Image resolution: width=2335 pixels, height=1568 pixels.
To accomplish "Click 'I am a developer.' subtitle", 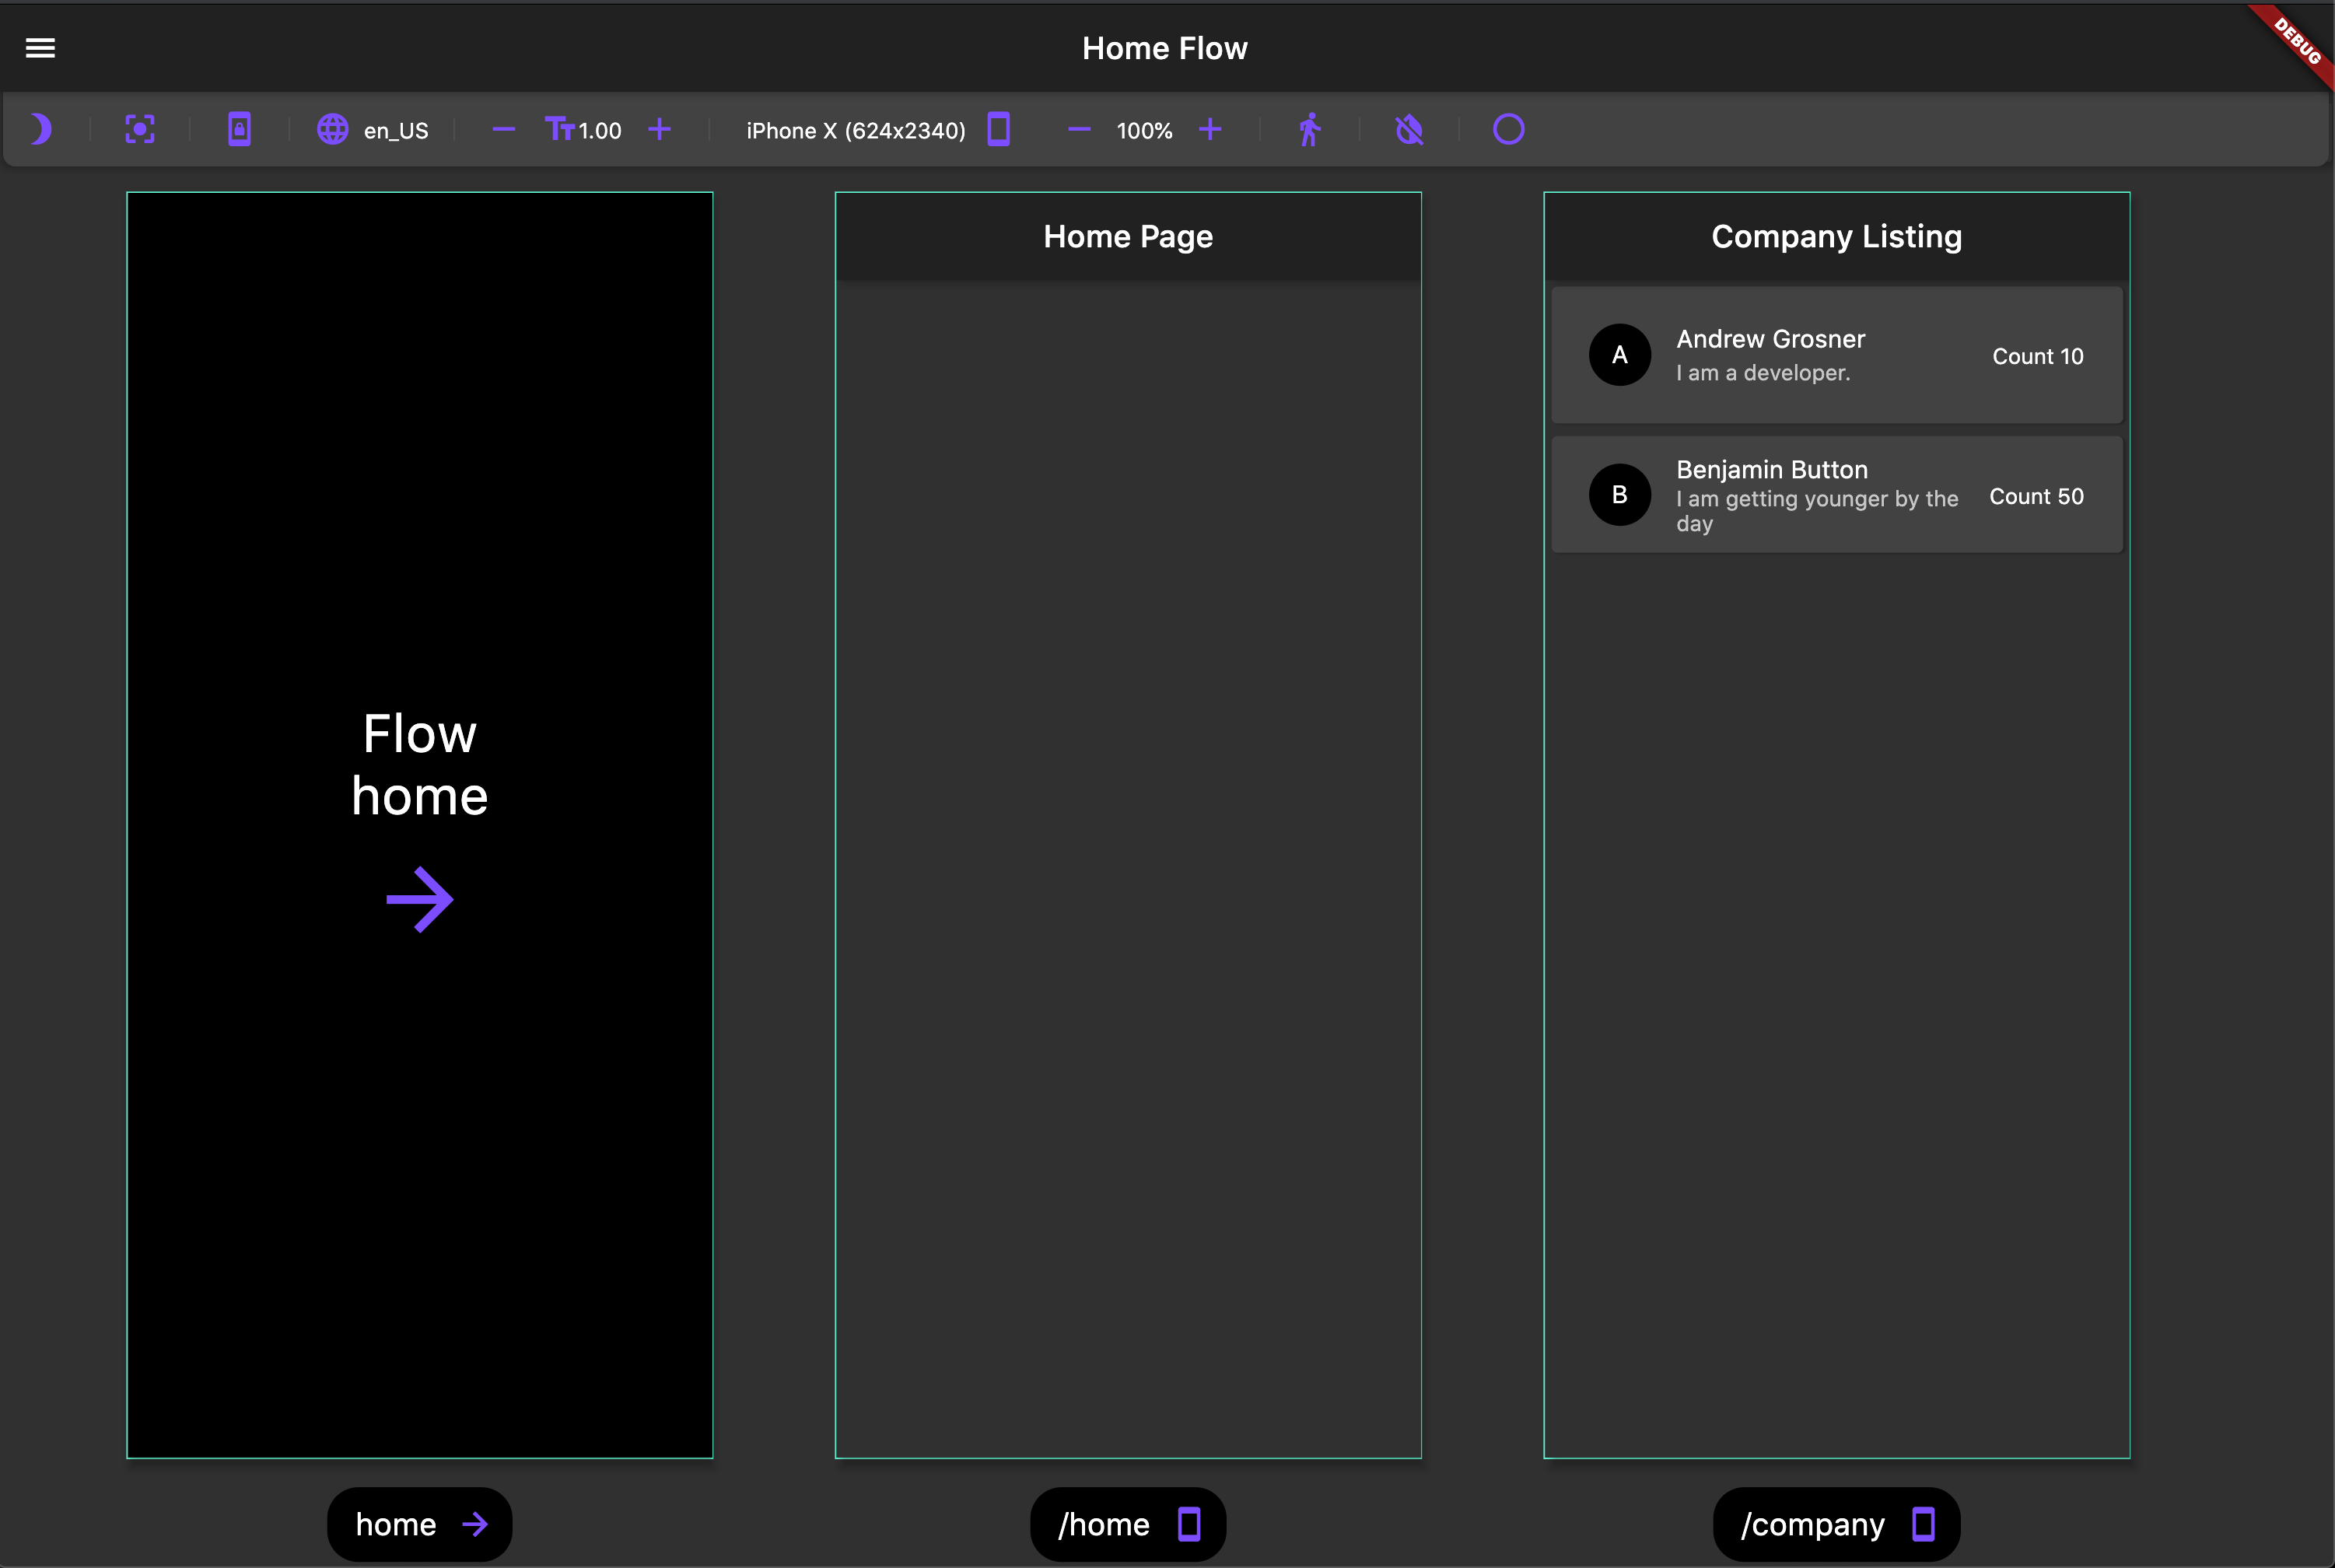I will 1763,373.
